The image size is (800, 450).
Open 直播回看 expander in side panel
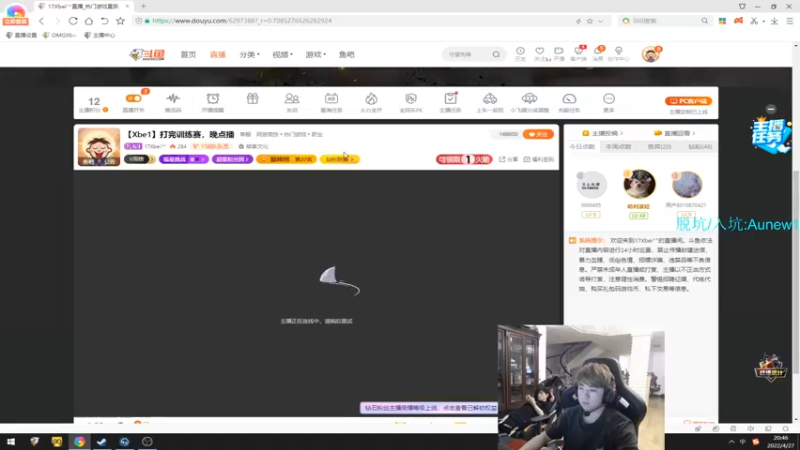(x=674, y=133)
